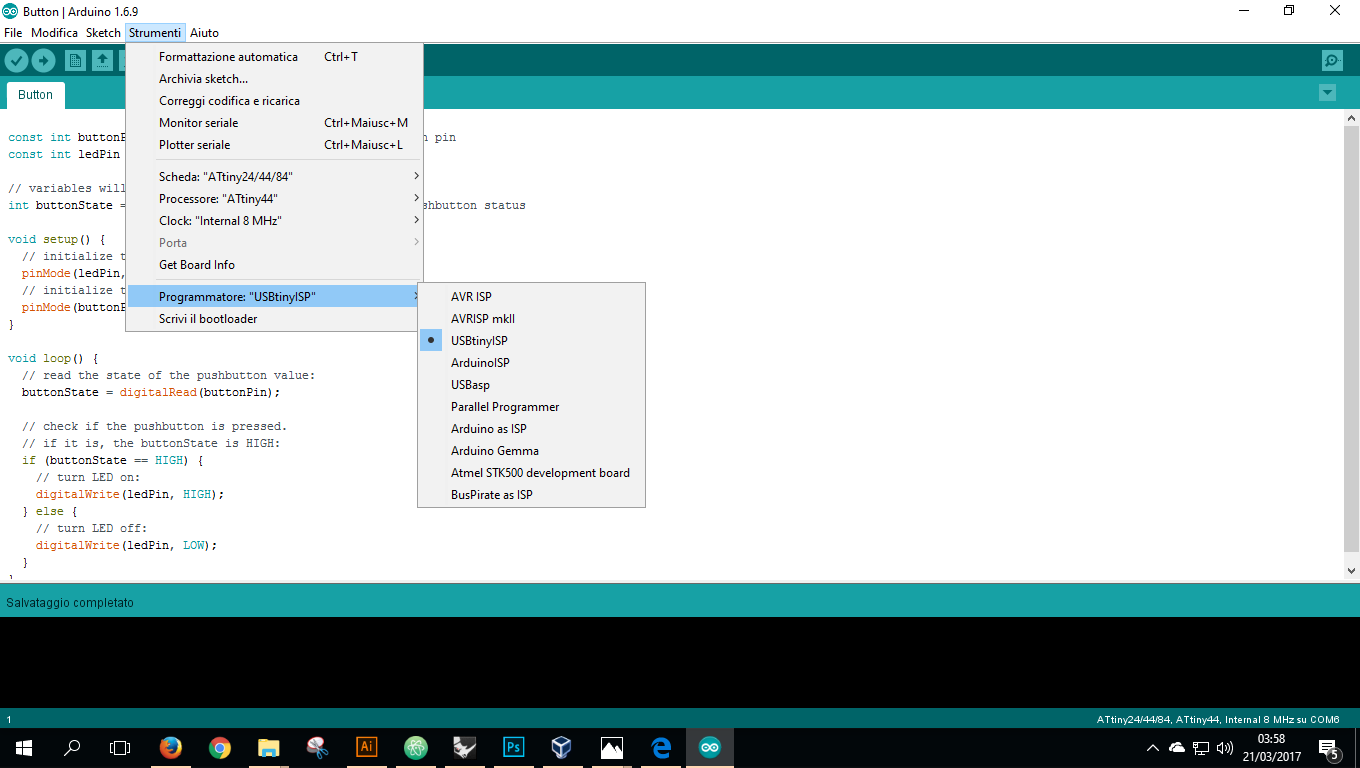Select the Button sketch tab

point(35,95)
